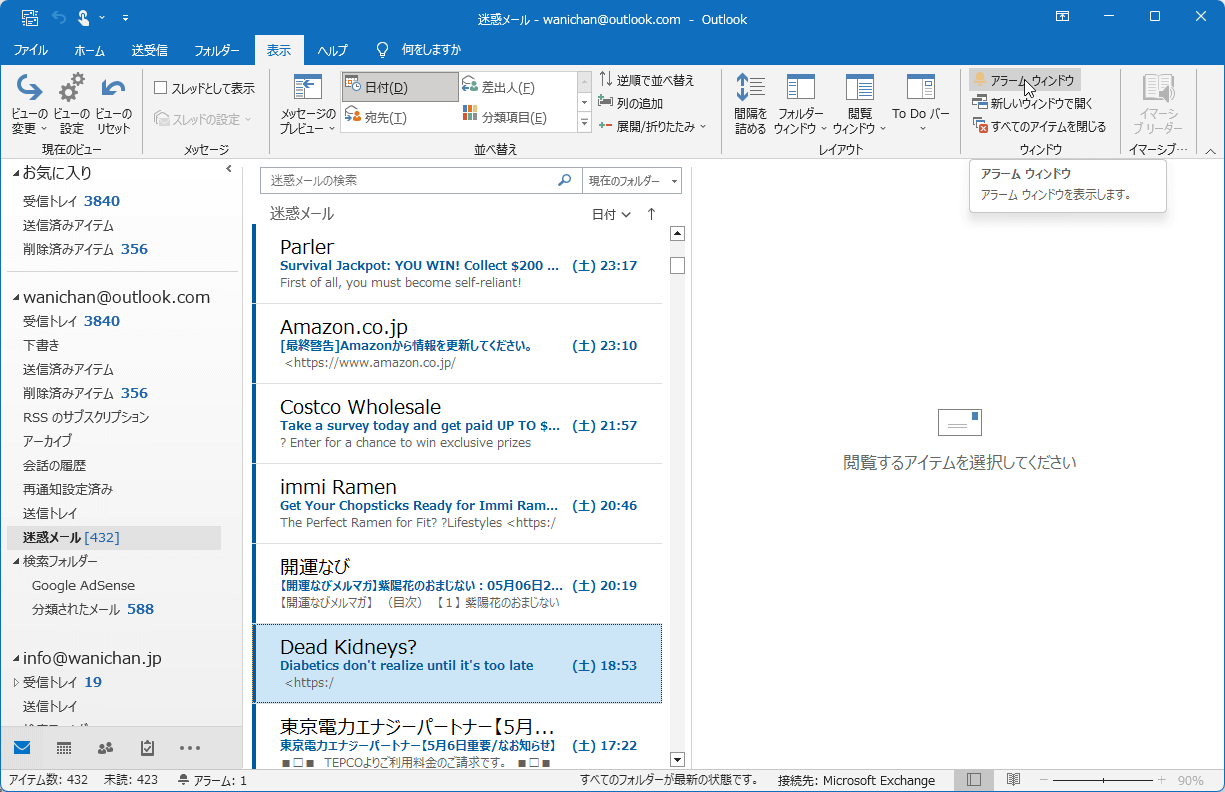1225x792 pixels.
Task: Switch to People navigation icon
Action: pos(106,747)
